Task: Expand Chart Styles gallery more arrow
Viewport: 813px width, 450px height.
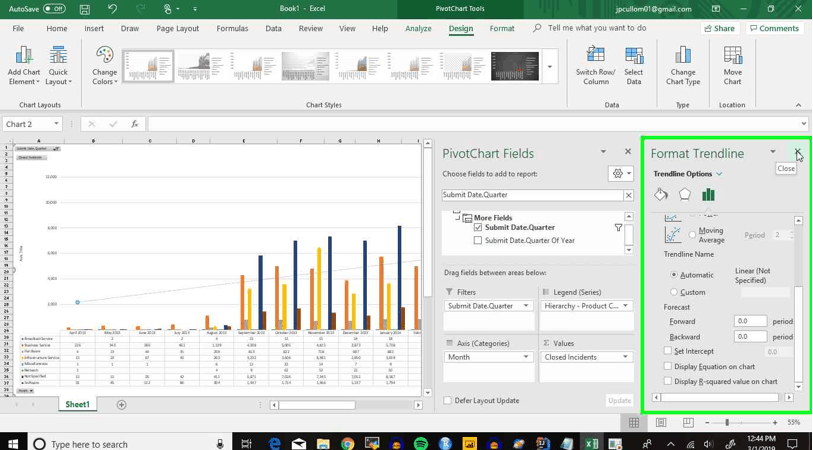Action: pyautogui.click(x=550, y=67)
